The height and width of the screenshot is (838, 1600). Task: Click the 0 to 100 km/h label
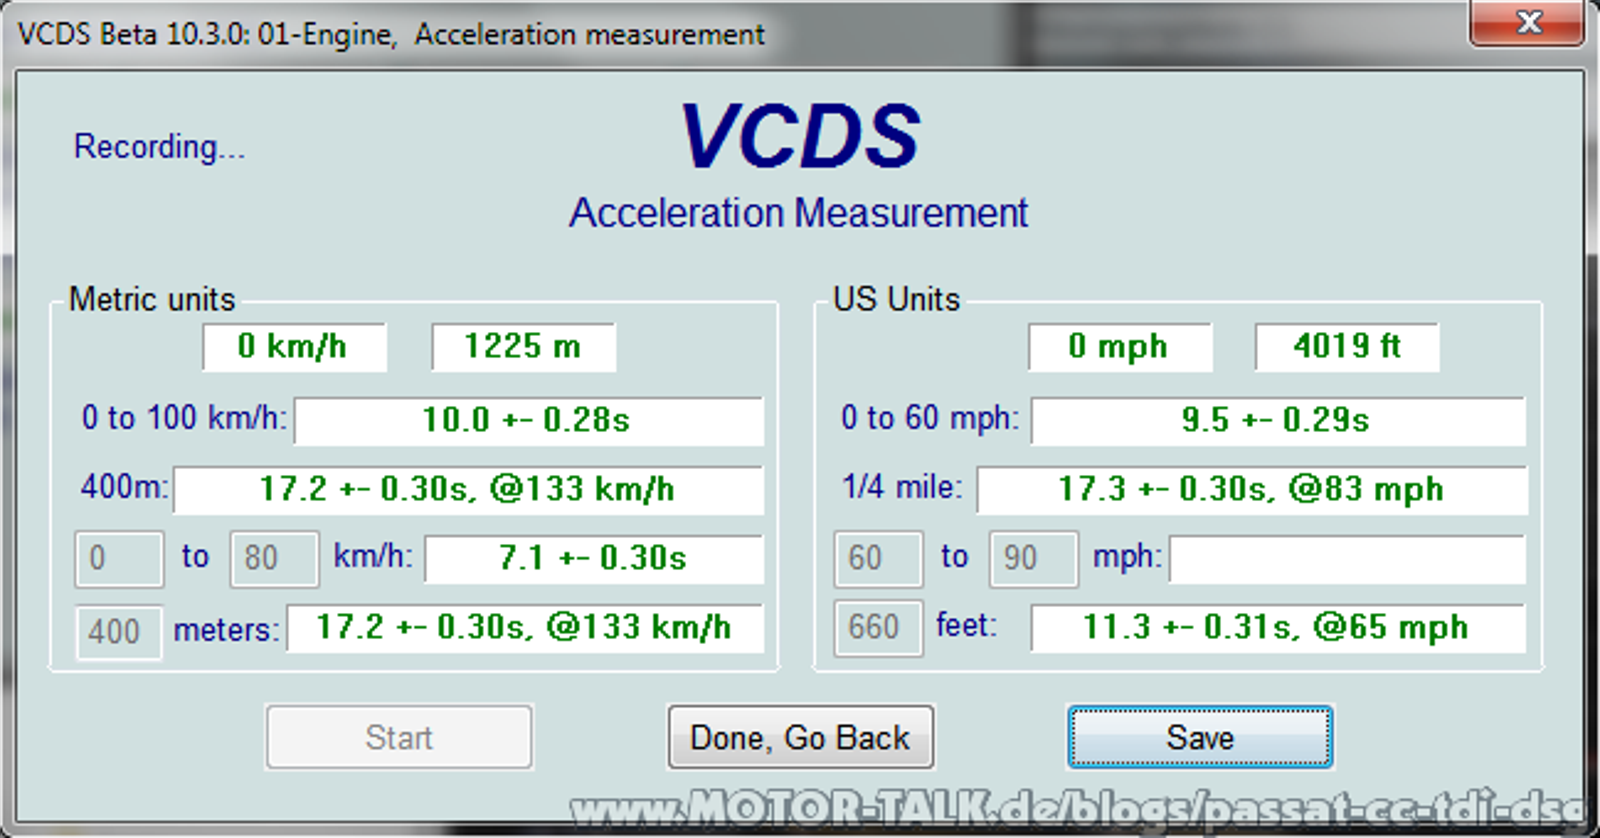184,418
